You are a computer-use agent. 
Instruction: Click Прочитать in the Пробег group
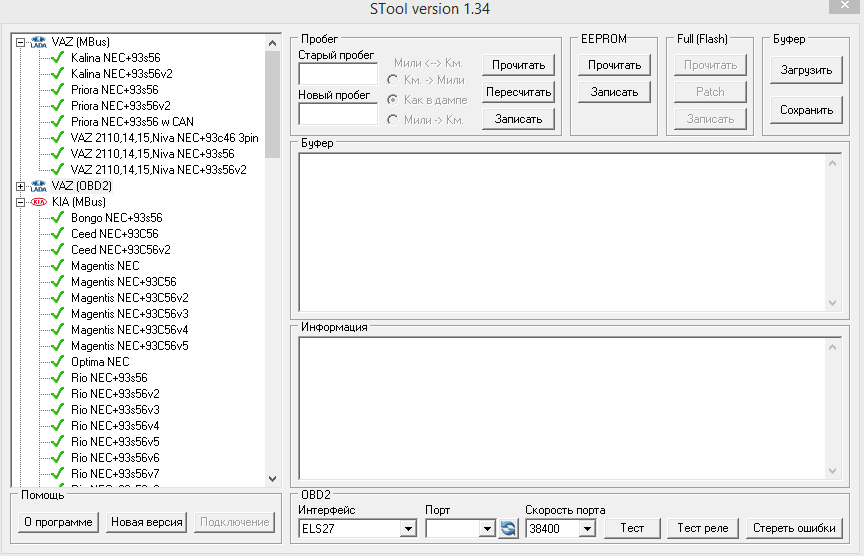coord(519,65)
